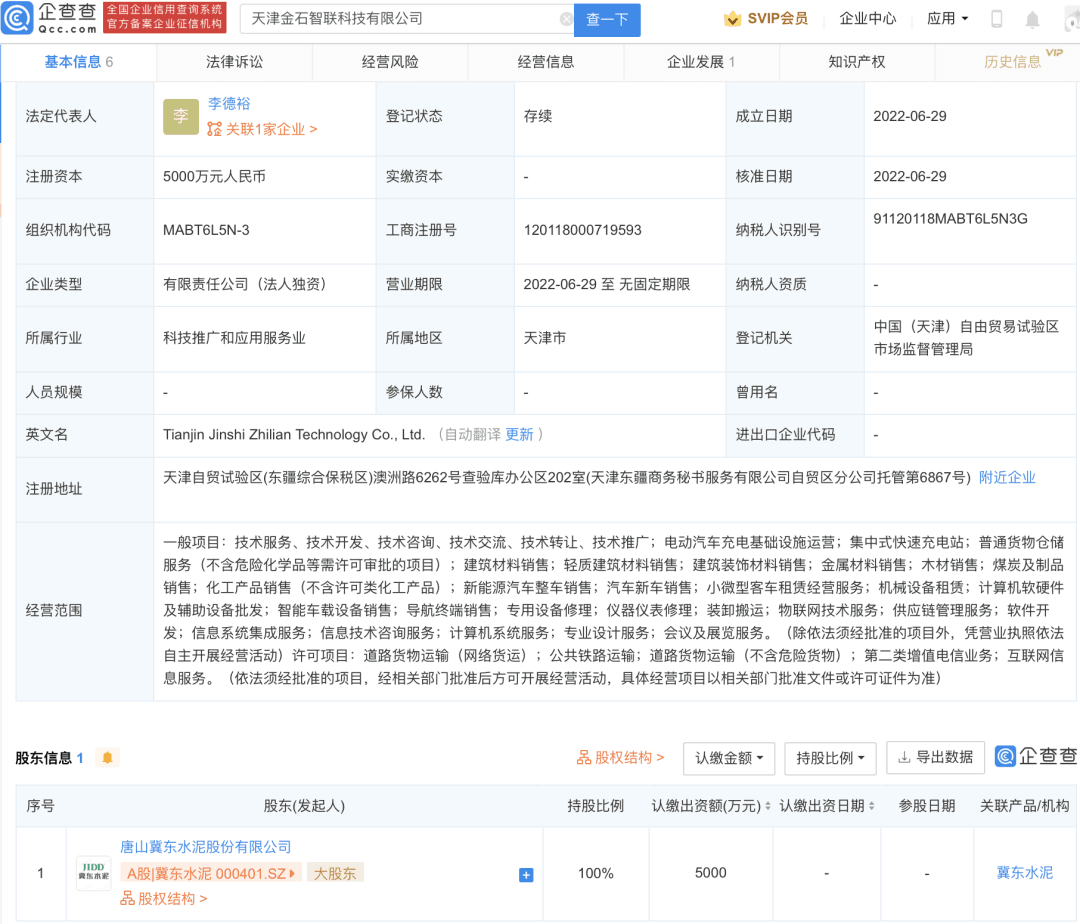The image size is (1080, 924).
Task: Open notifications via header bell icon
Action: click(x=1032, y=19)
